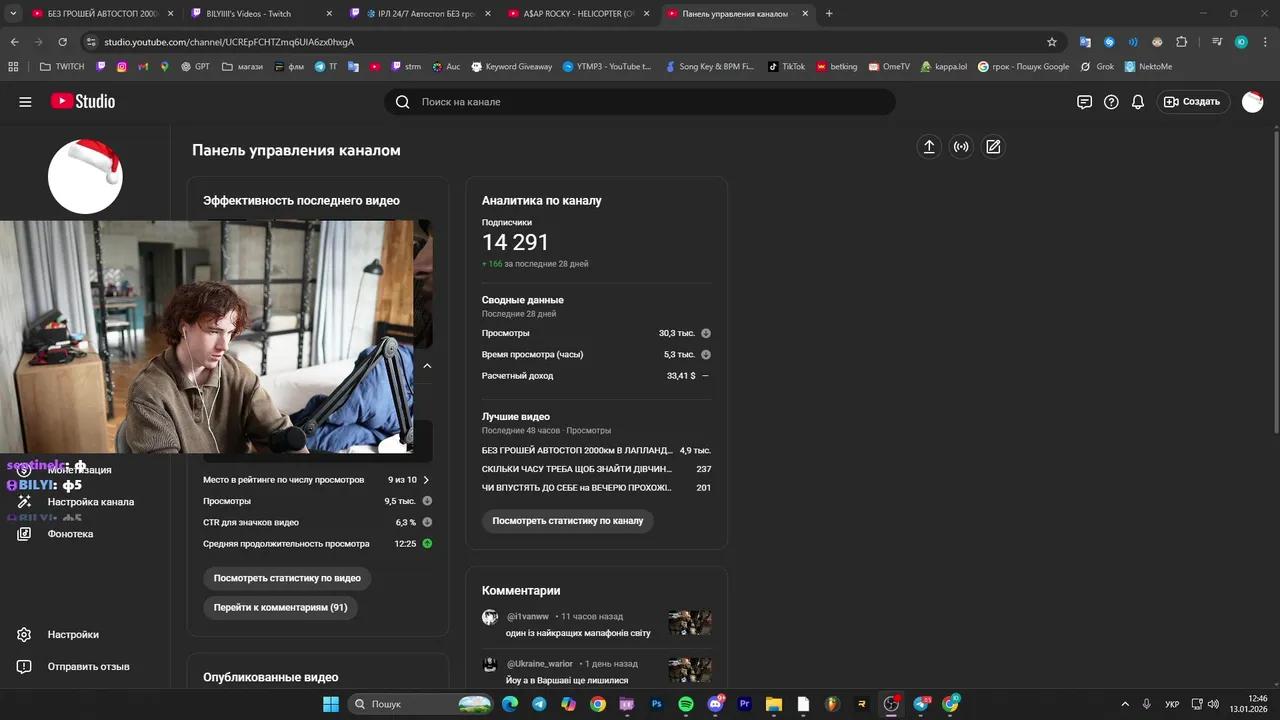Reload the page
1280x720 pixels.
point(62,42)
